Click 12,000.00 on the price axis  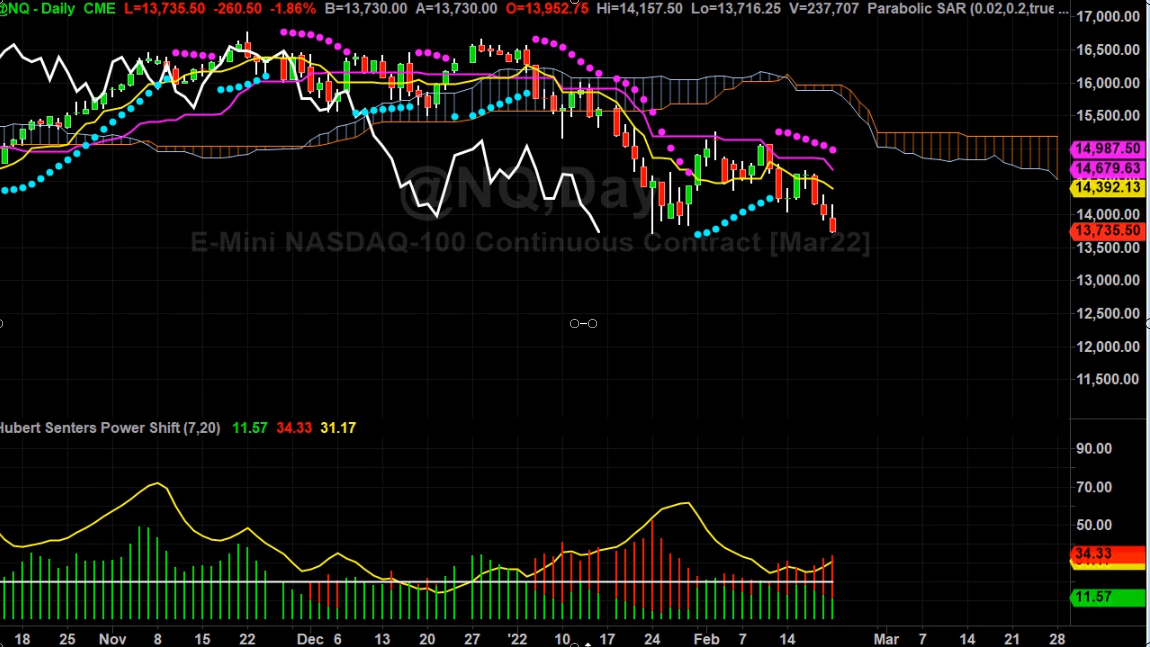click(1107, 347)
